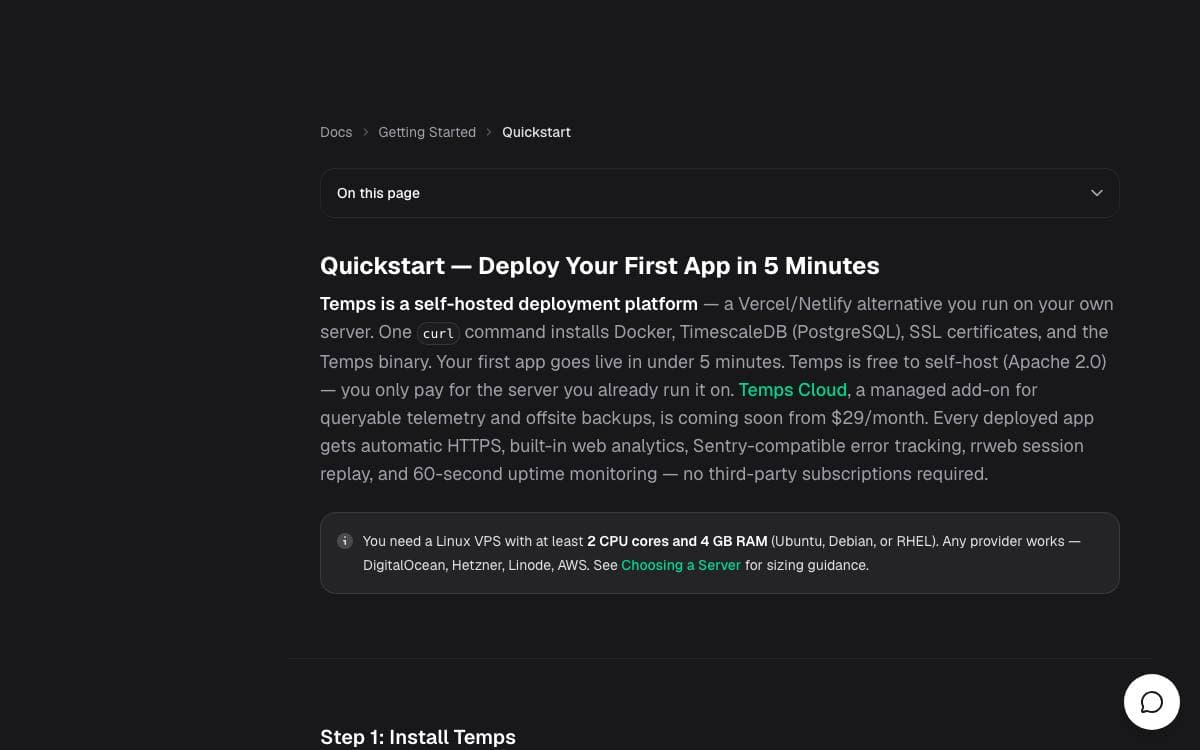Click the curl inline code snippet
Image resolution: width=1200 pixels, height=750 pixels.
(439, 333)
